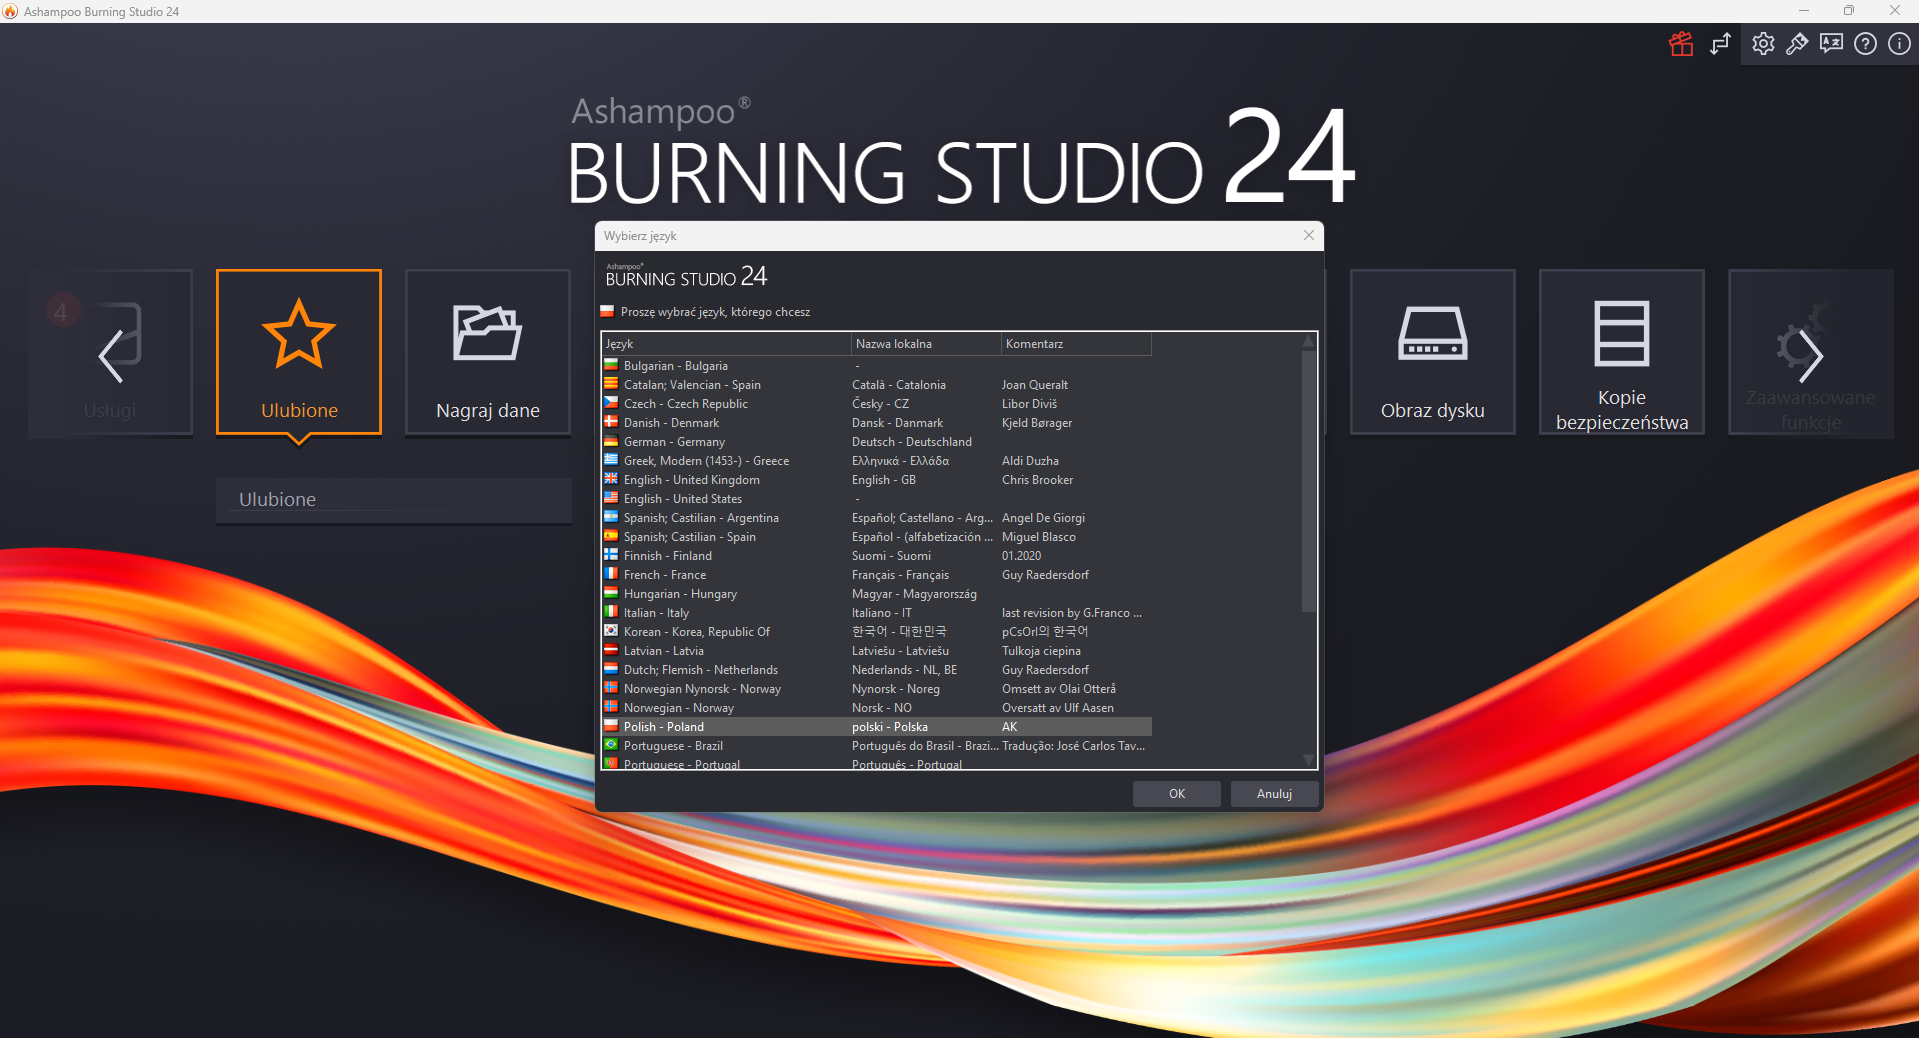Select Danish - Denmark language
Viewport: 1919px width, 1038px height.
point(877,423)
